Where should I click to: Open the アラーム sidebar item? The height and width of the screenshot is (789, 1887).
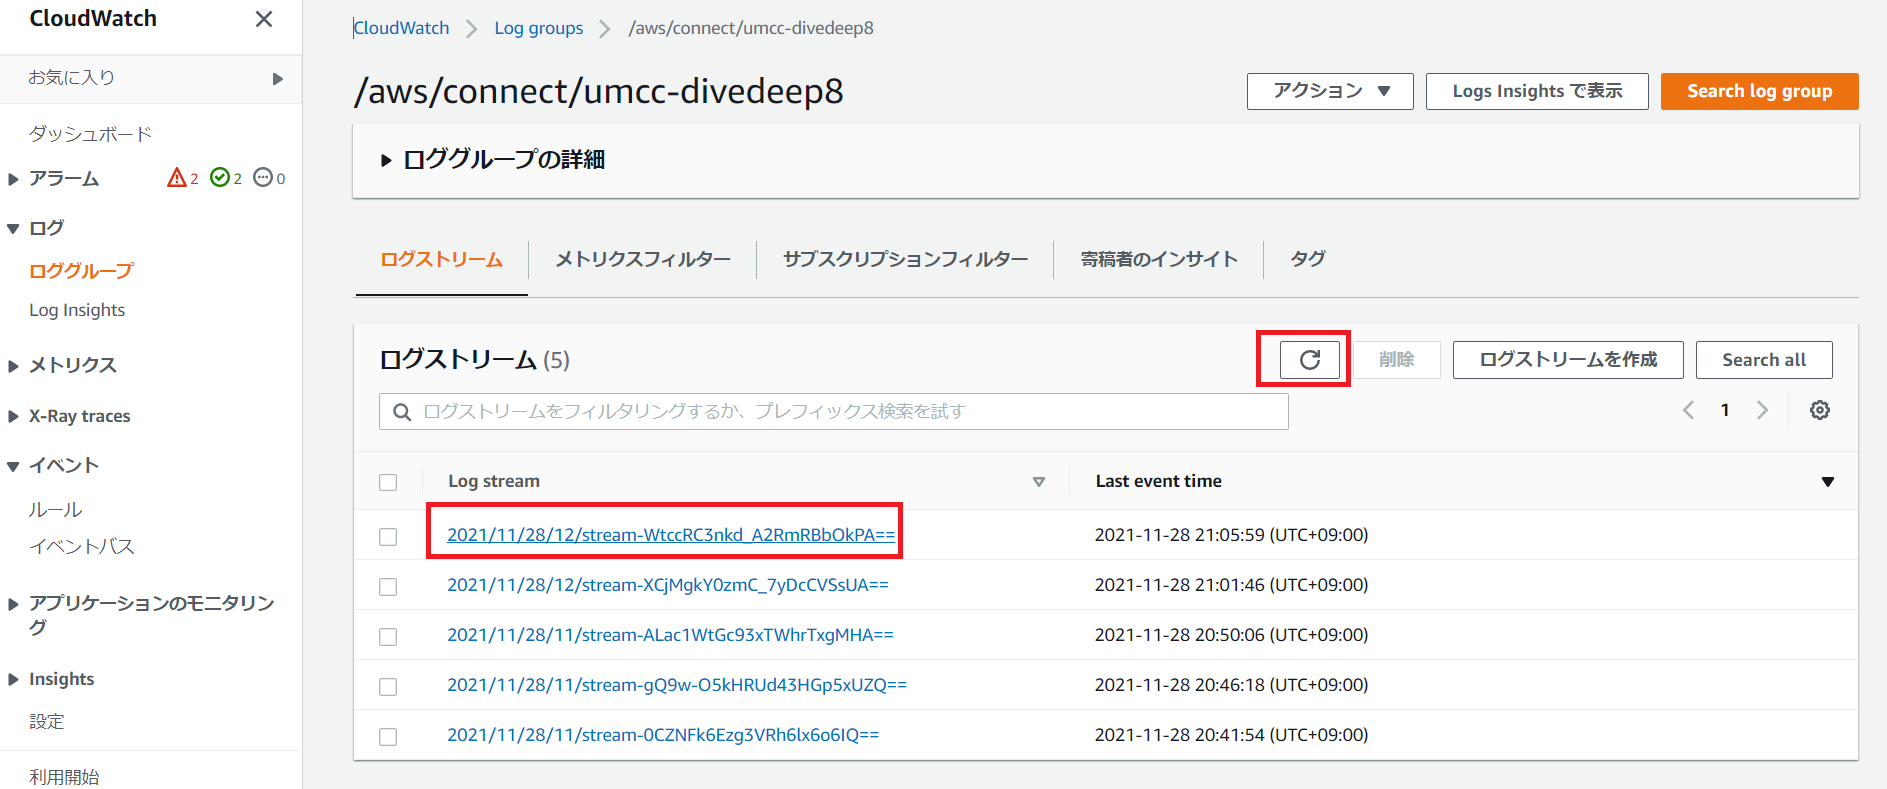pyautogui.click(x=64, y=178)
